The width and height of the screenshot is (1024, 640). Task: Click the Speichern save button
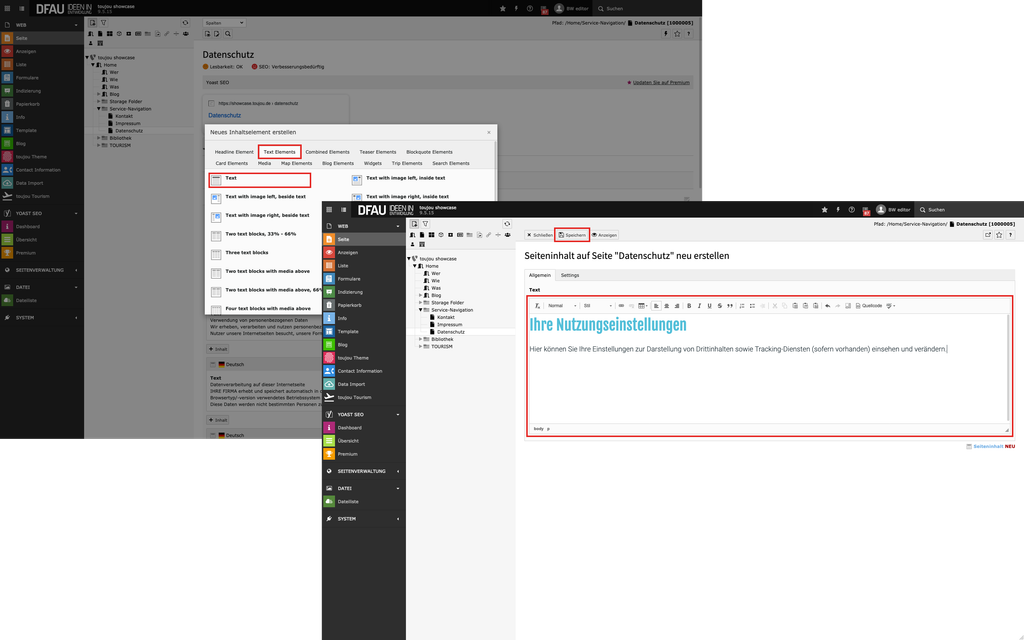(573, 235)
